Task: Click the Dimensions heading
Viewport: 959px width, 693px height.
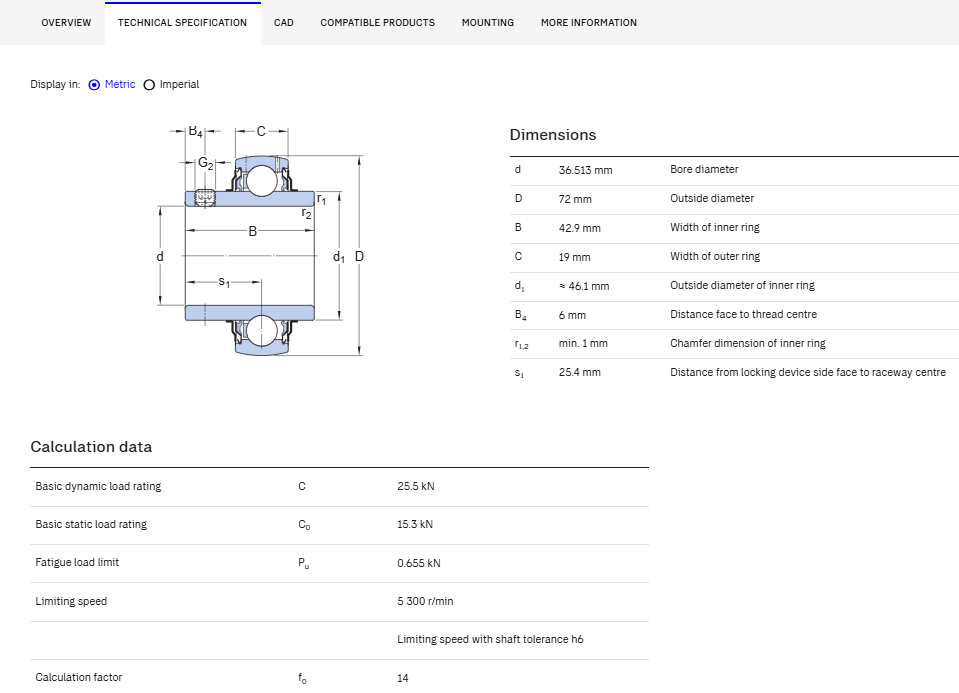Action: 553,135
